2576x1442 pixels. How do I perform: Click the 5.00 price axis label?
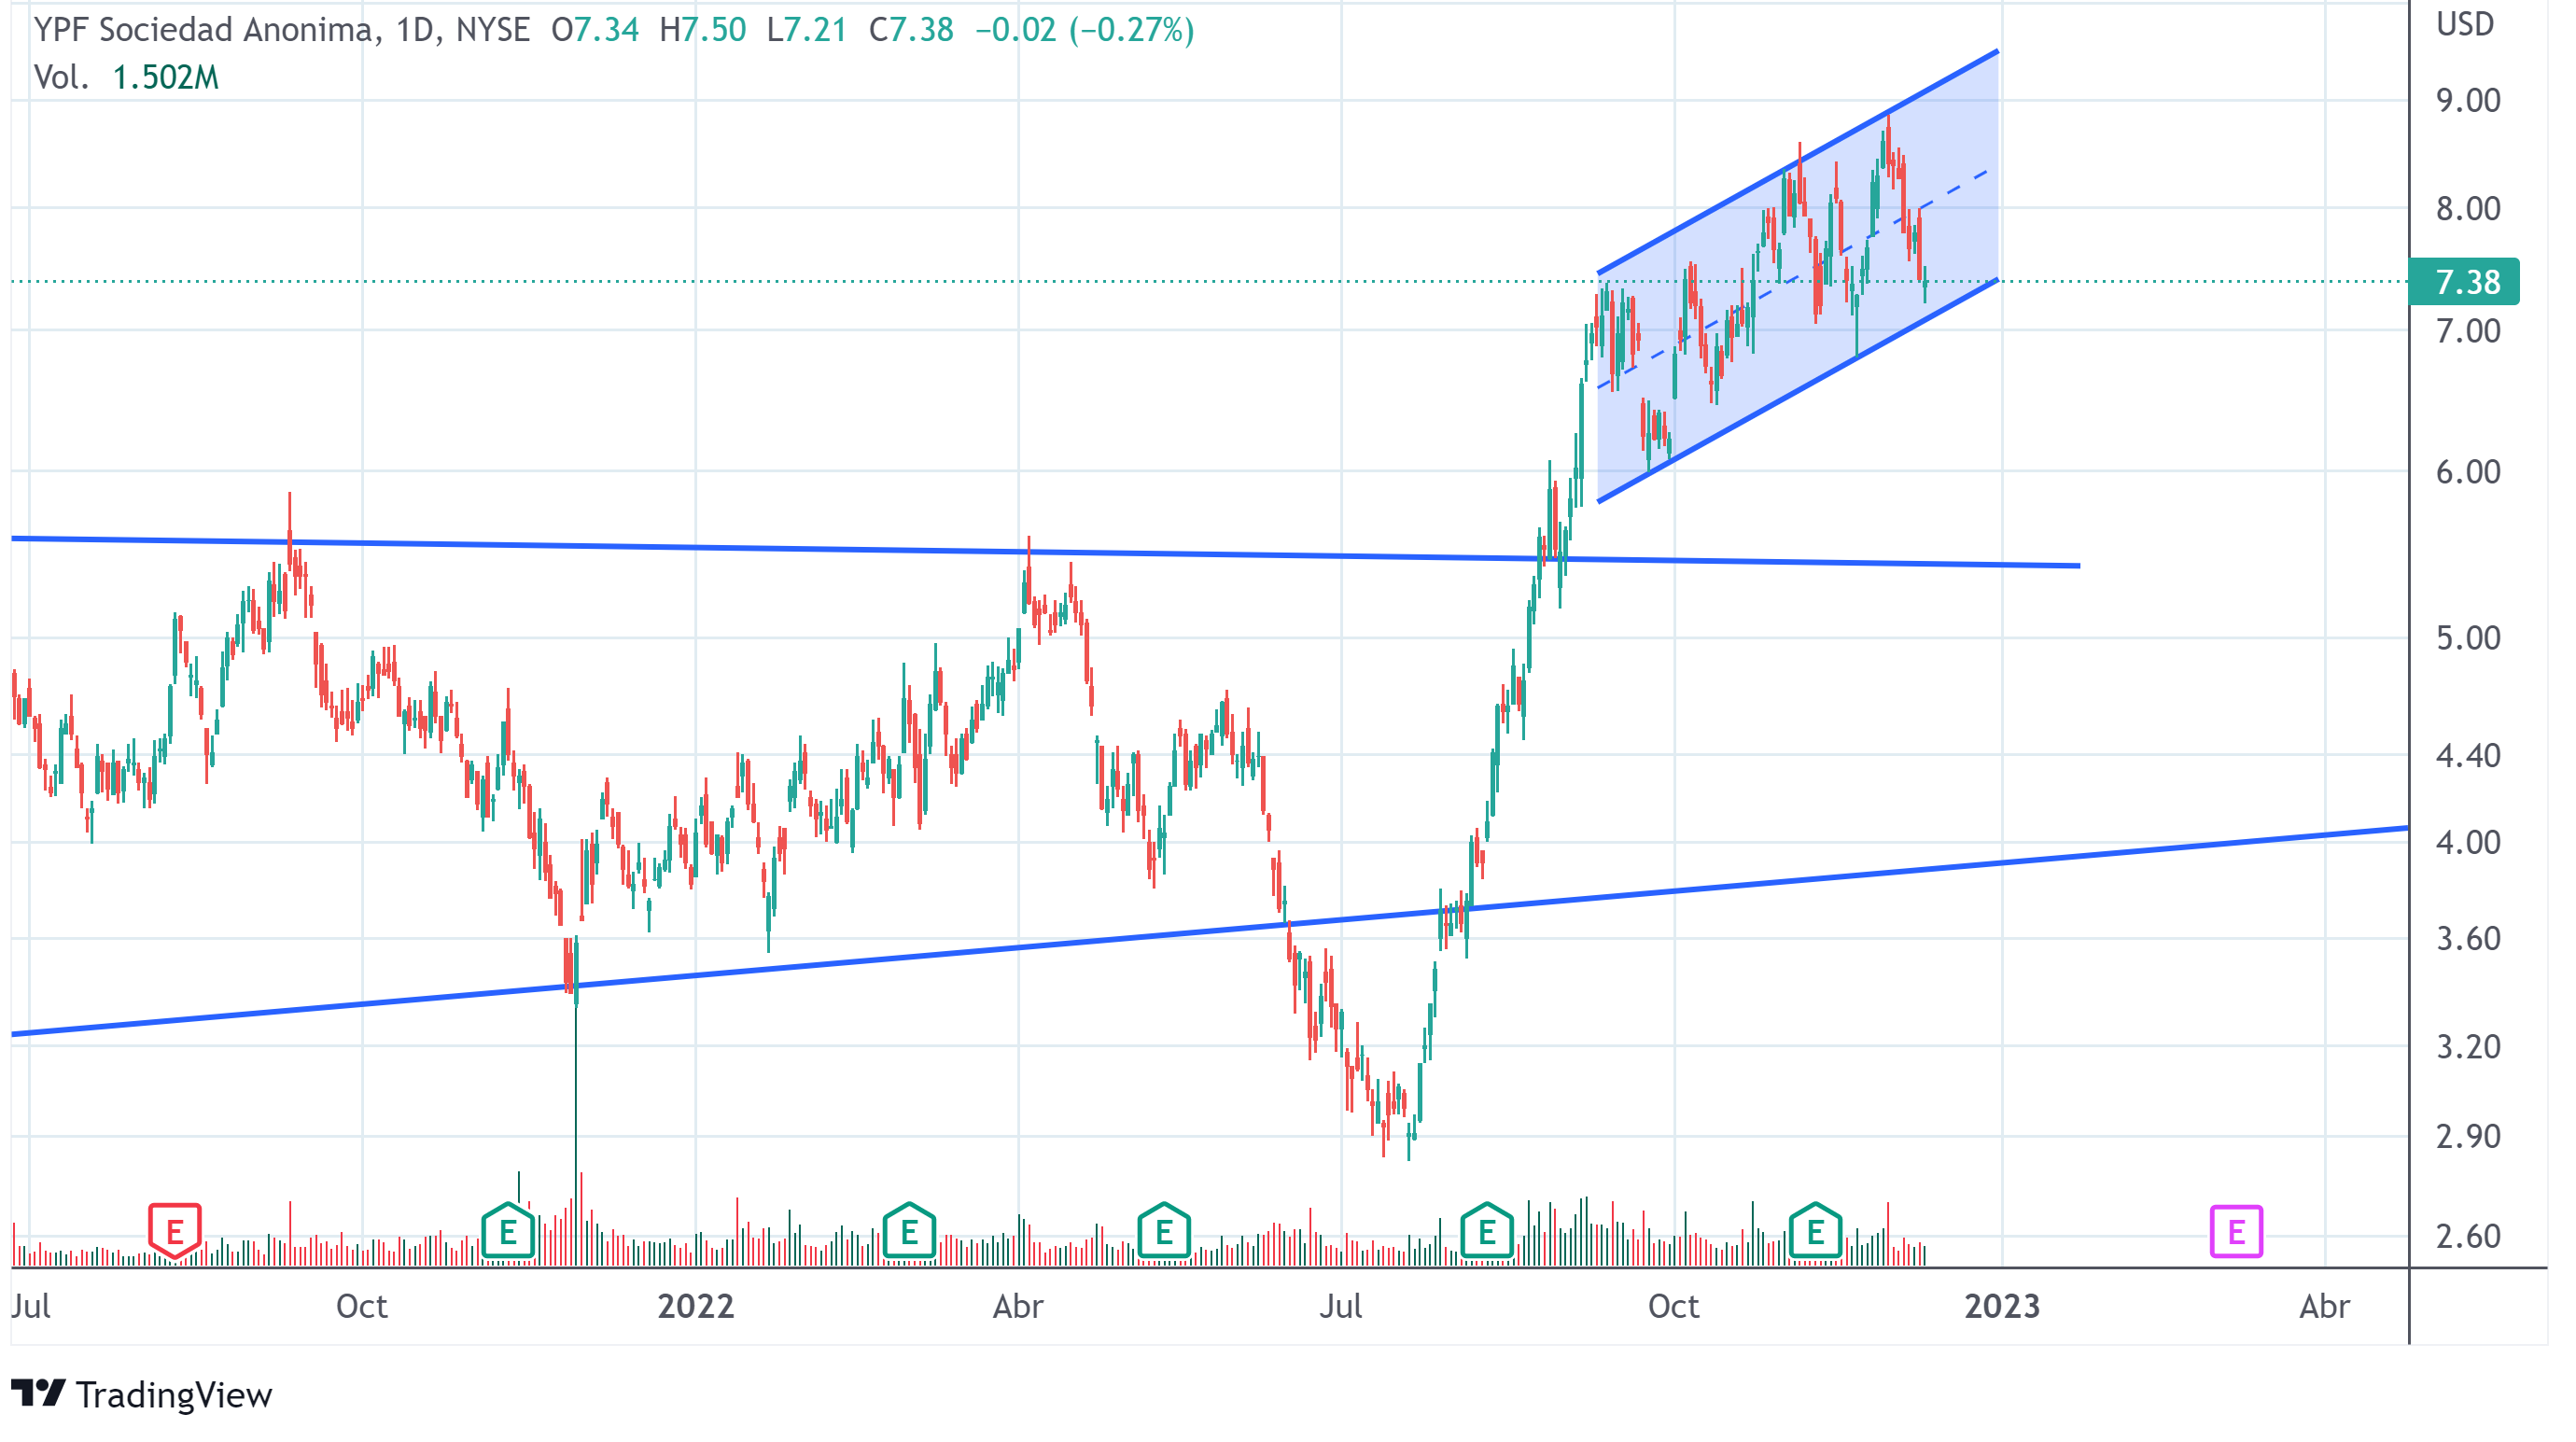click(2468, 638)
